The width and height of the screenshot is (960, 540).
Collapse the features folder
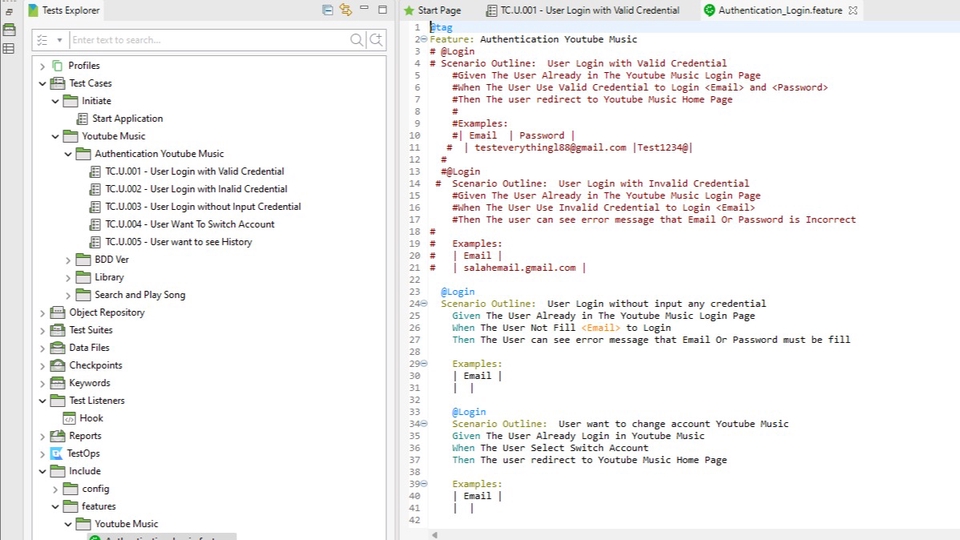pos(55,507)
